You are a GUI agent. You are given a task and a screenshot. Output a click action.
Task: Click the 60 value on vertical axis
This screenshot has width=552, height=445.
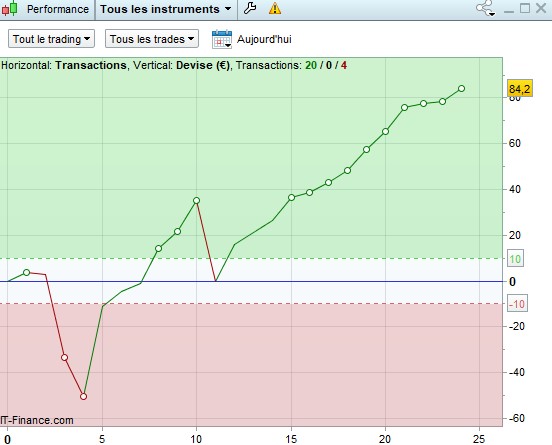515,143
